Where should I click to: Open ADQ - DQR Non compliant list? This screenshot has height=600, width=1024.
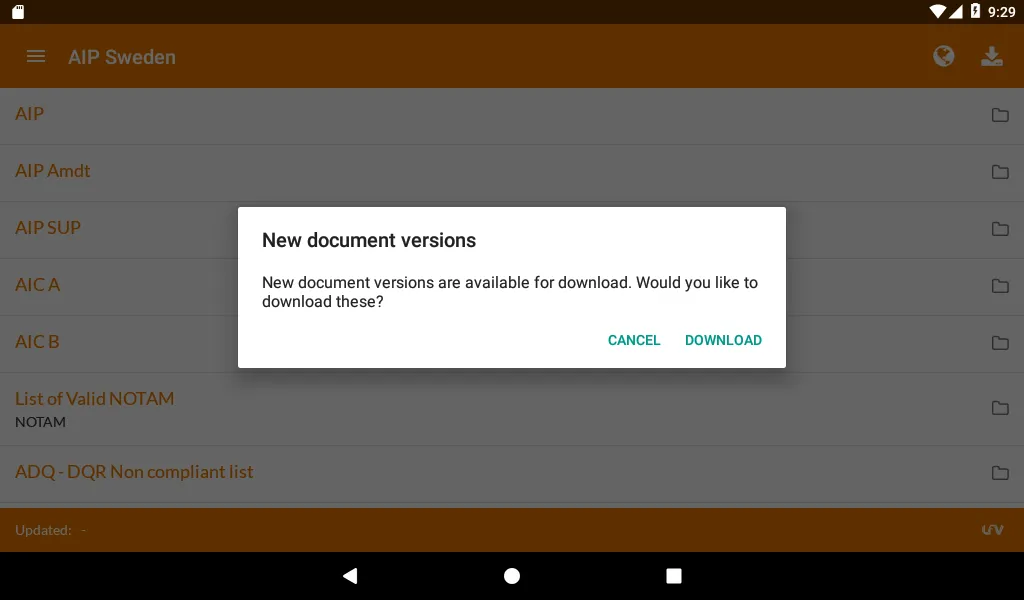coord(512,475)
